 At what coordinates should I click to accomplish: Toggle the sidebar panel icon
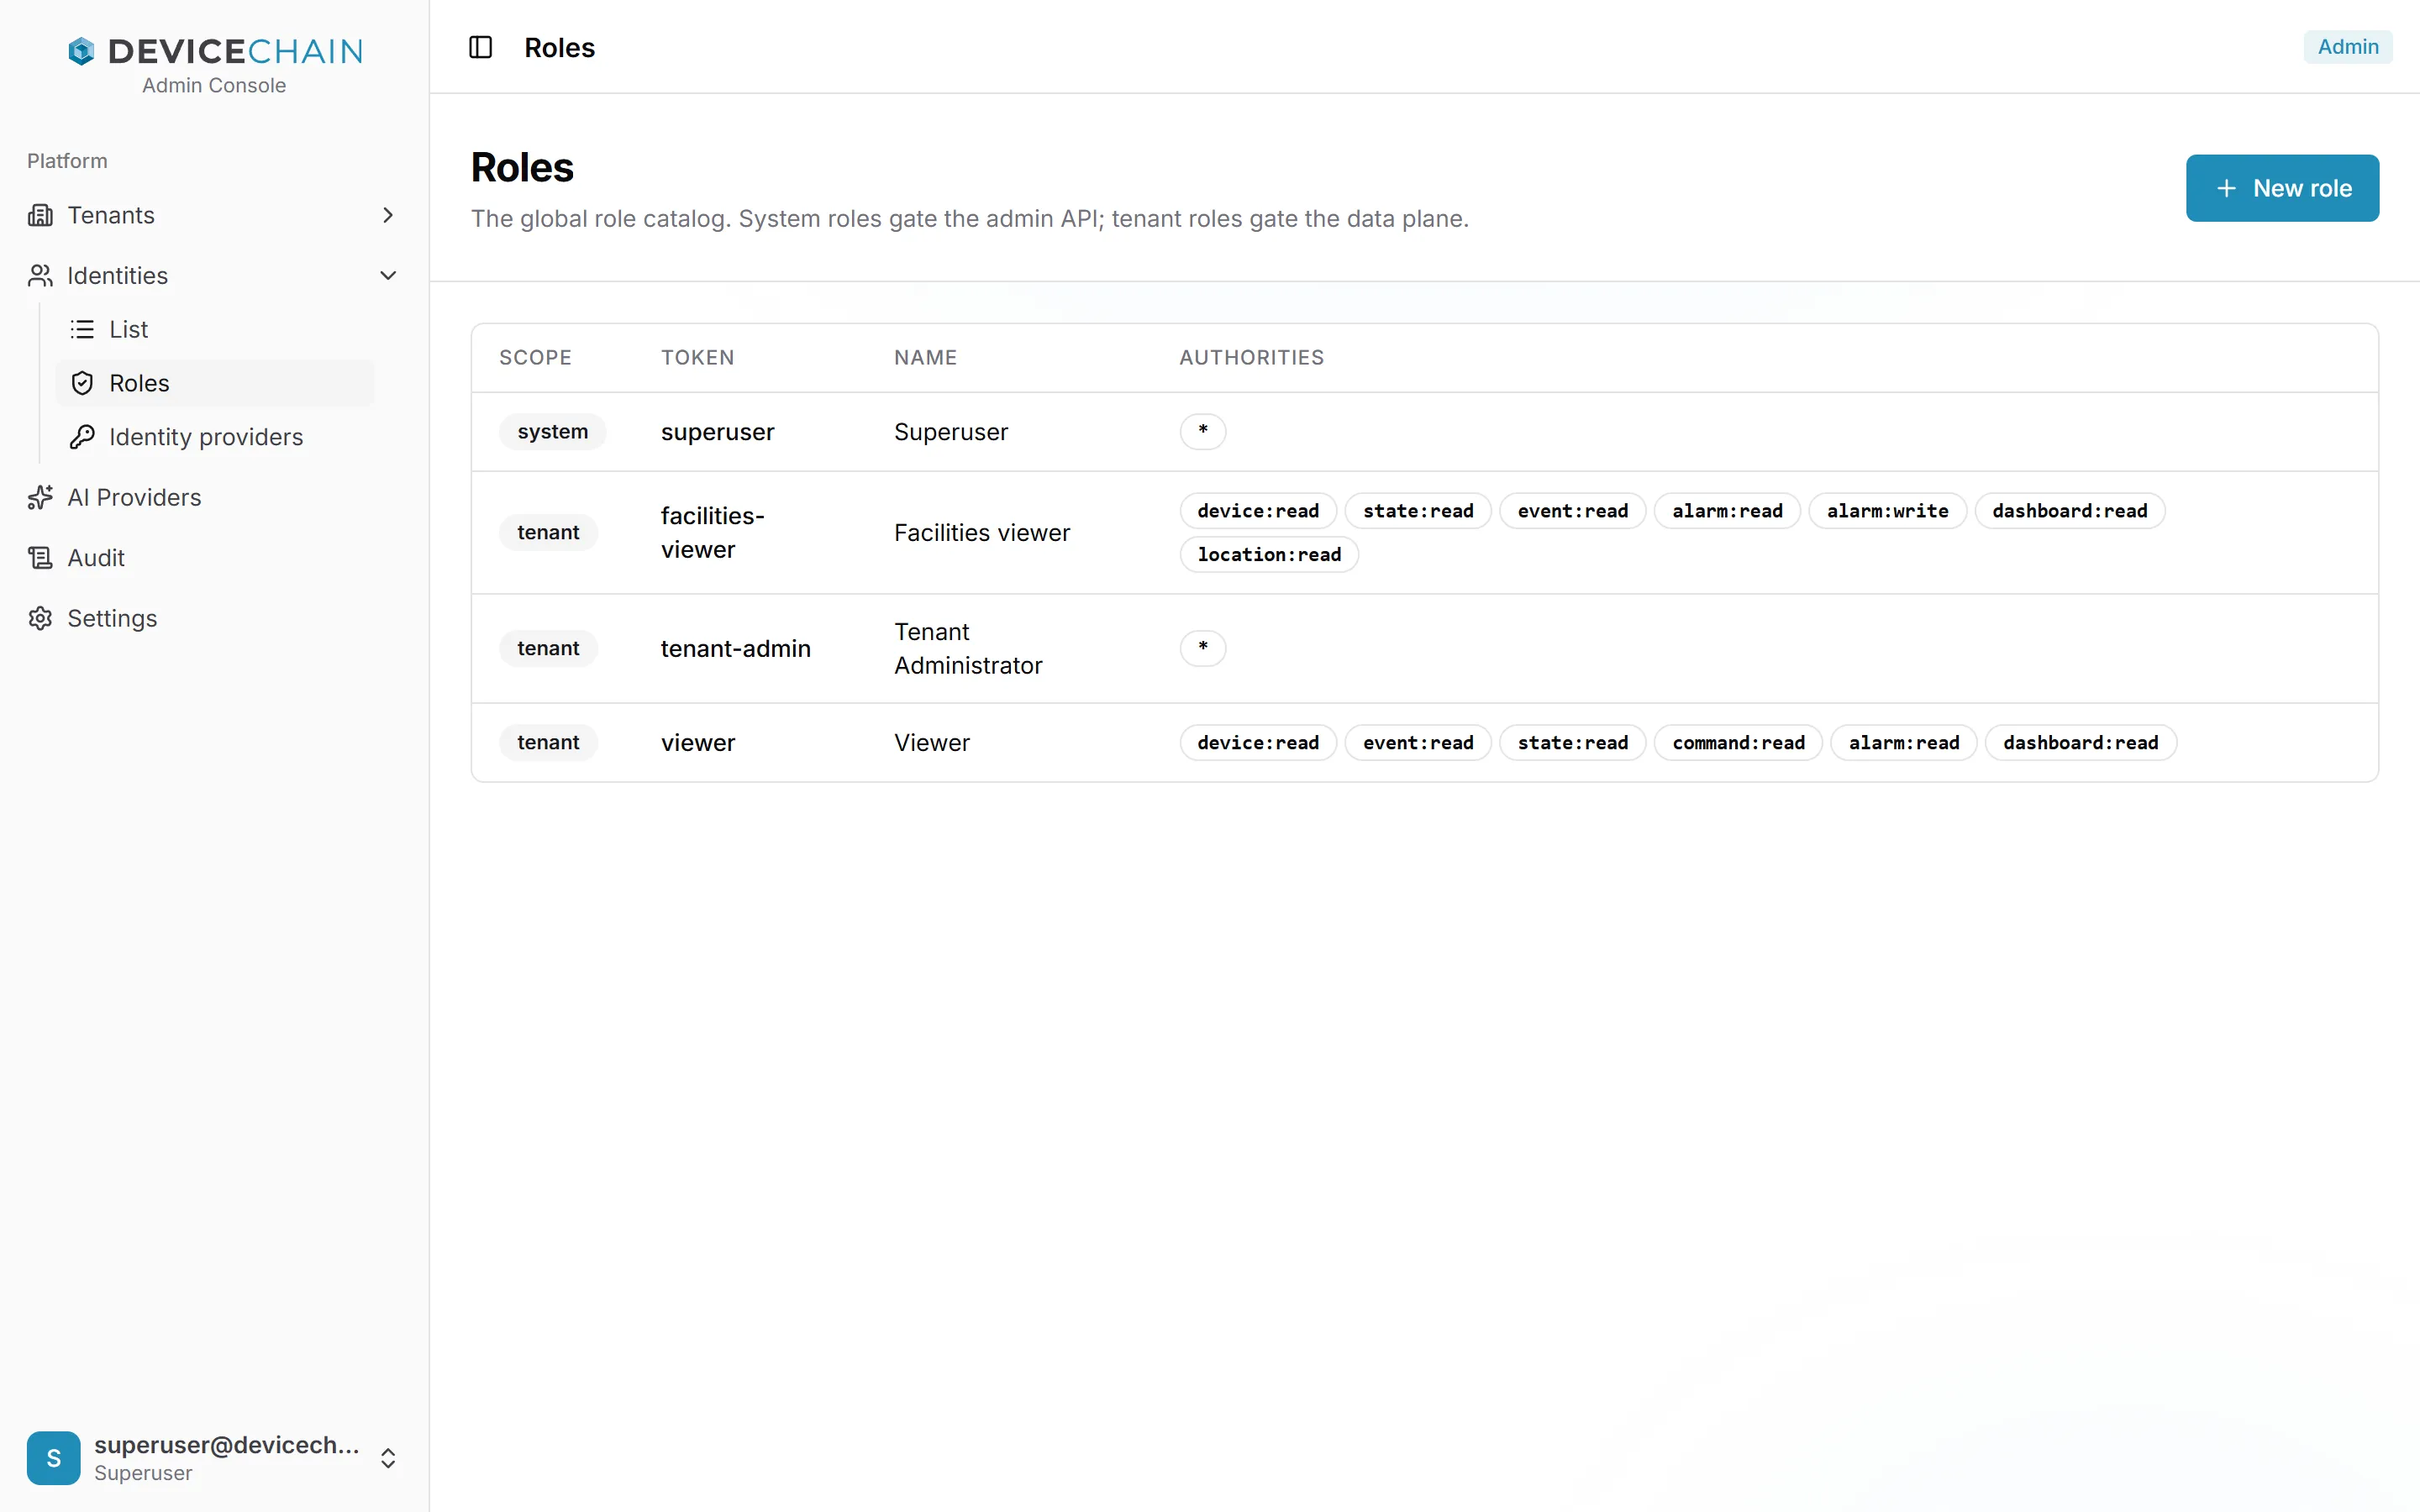click(x=480, y=47)
